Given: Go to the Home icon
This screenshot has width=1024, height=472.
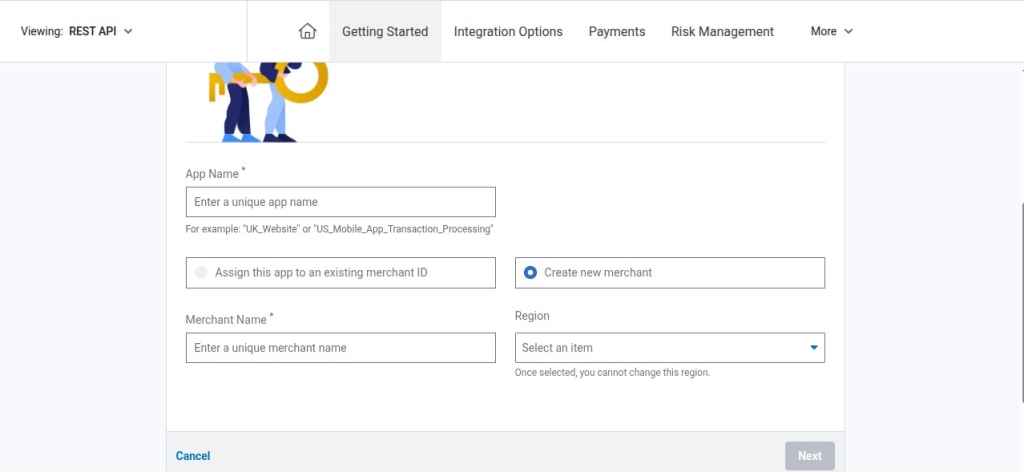Looking at the screenshot, I should click(x=307, y=31).
